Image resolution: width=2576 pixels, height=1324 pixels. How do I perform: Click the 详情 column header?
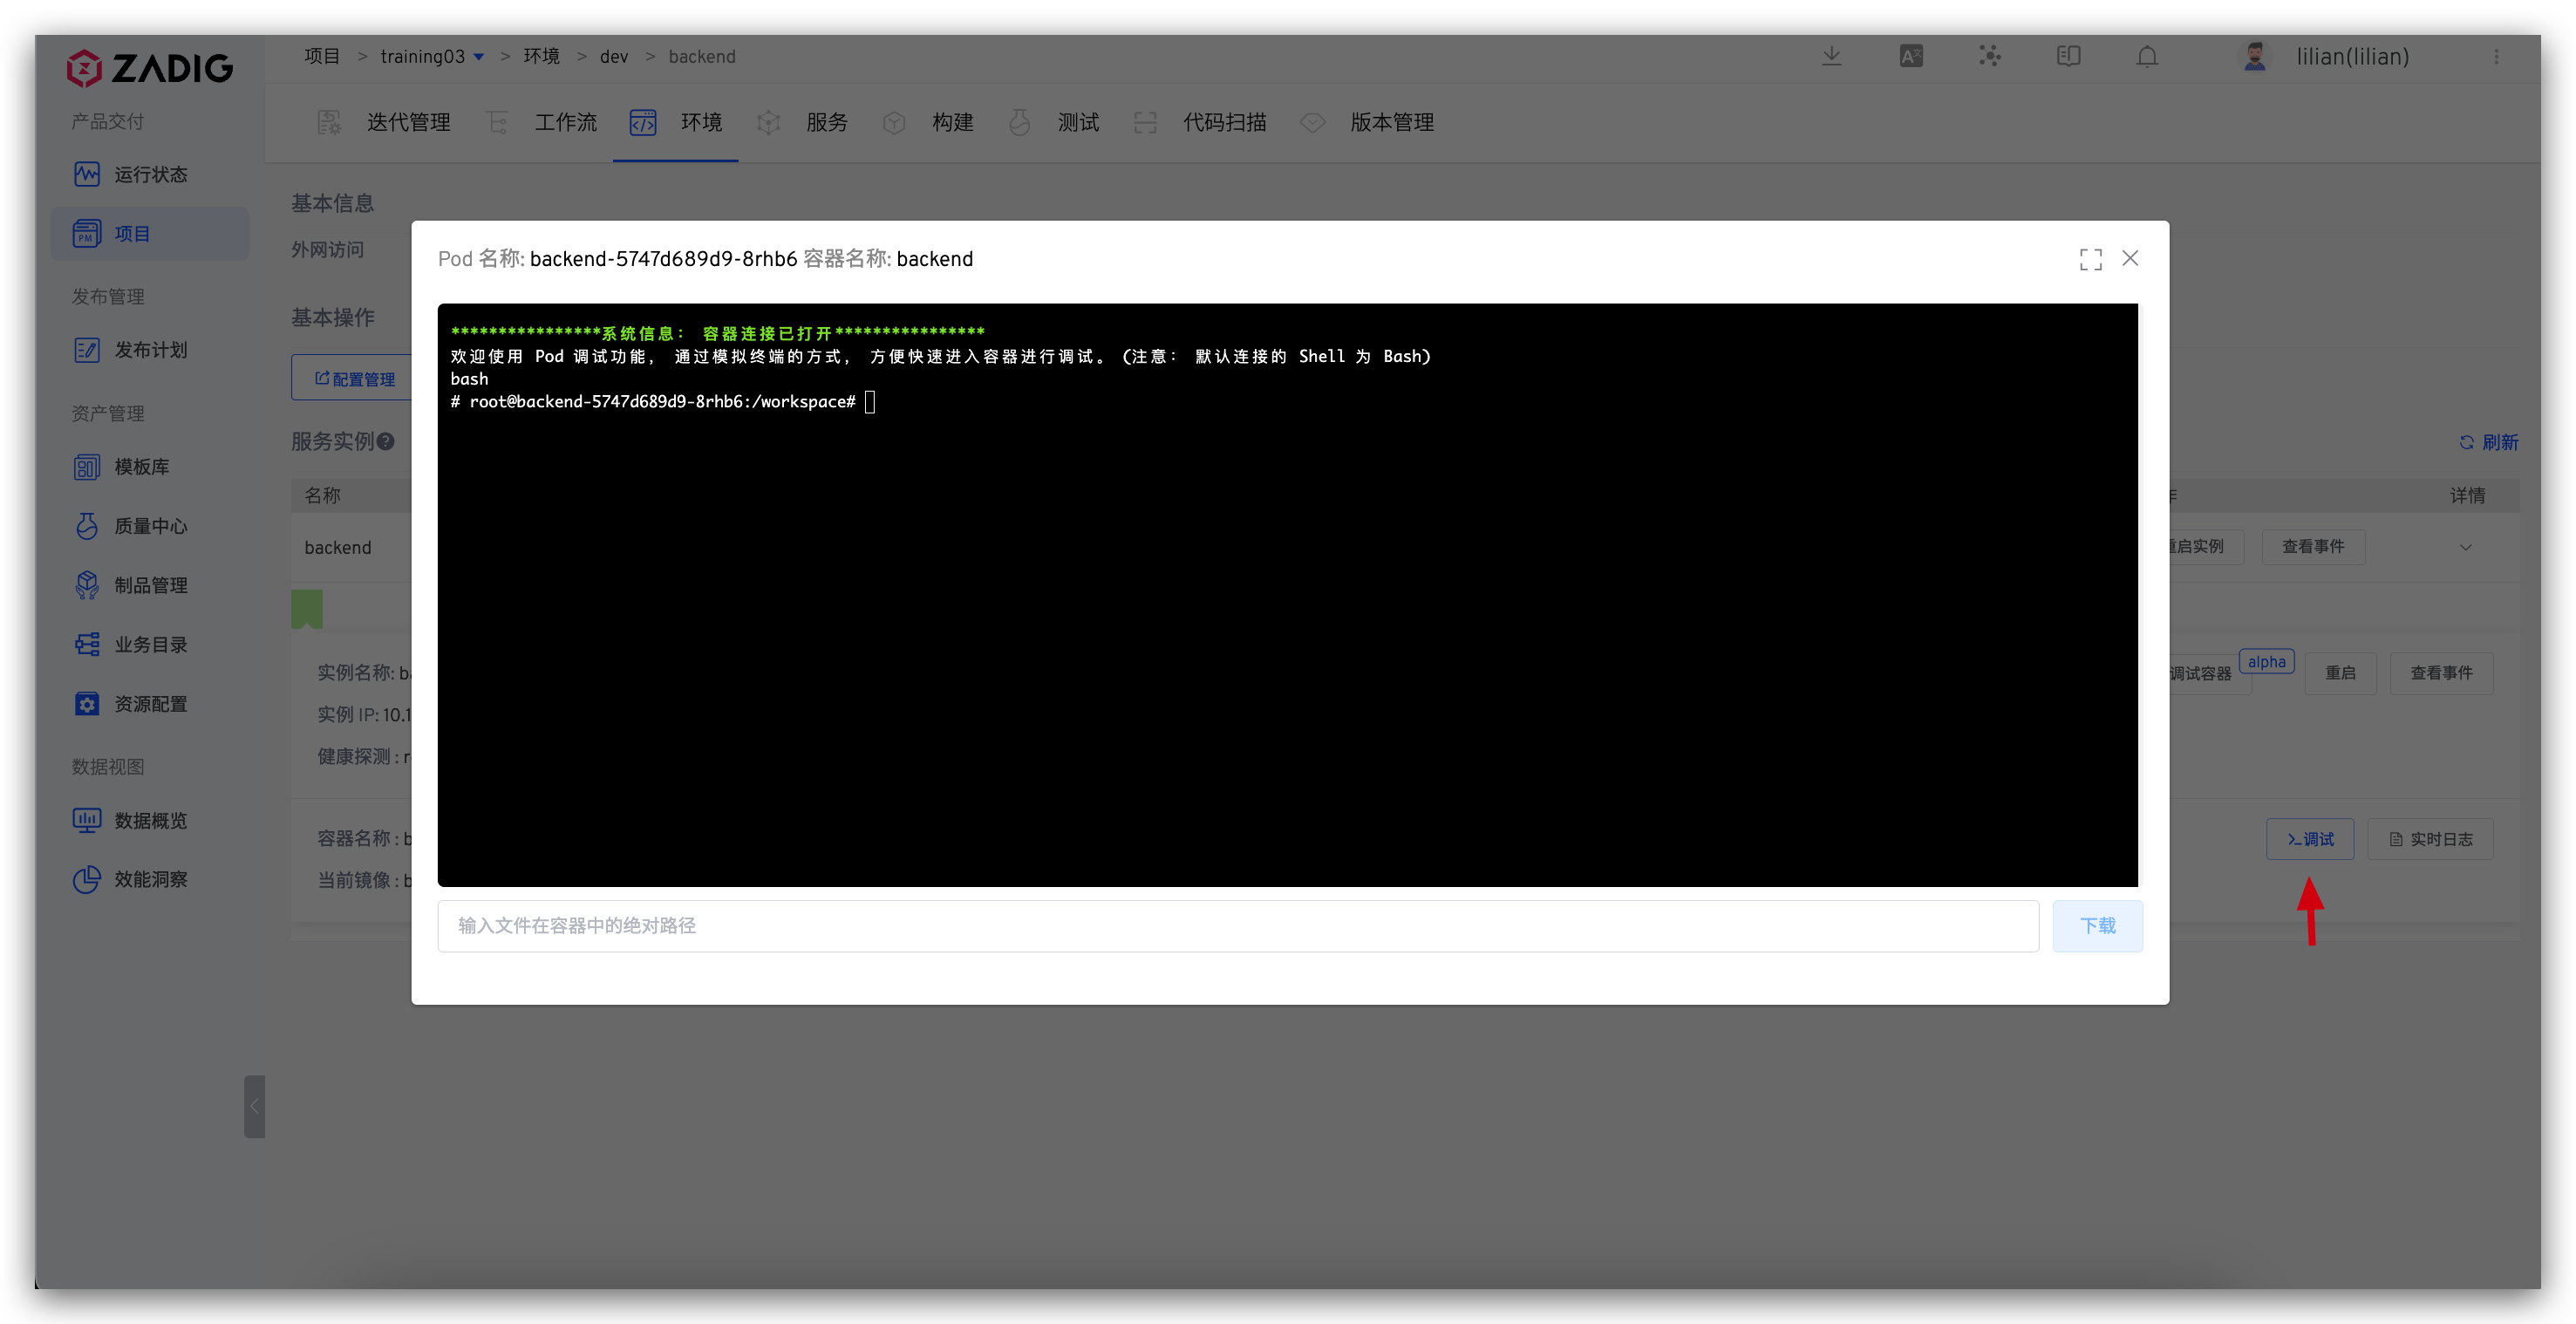2467,495
